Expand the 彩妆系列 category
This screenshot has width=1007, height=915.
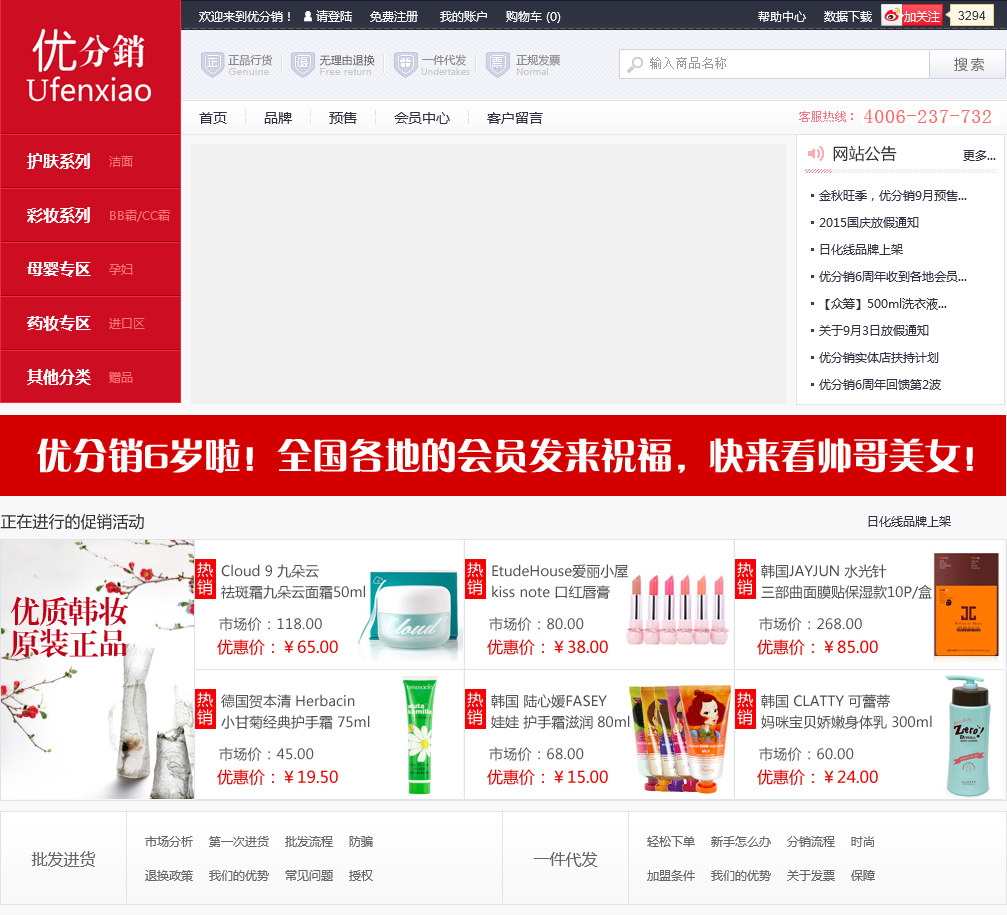[58, 215]
